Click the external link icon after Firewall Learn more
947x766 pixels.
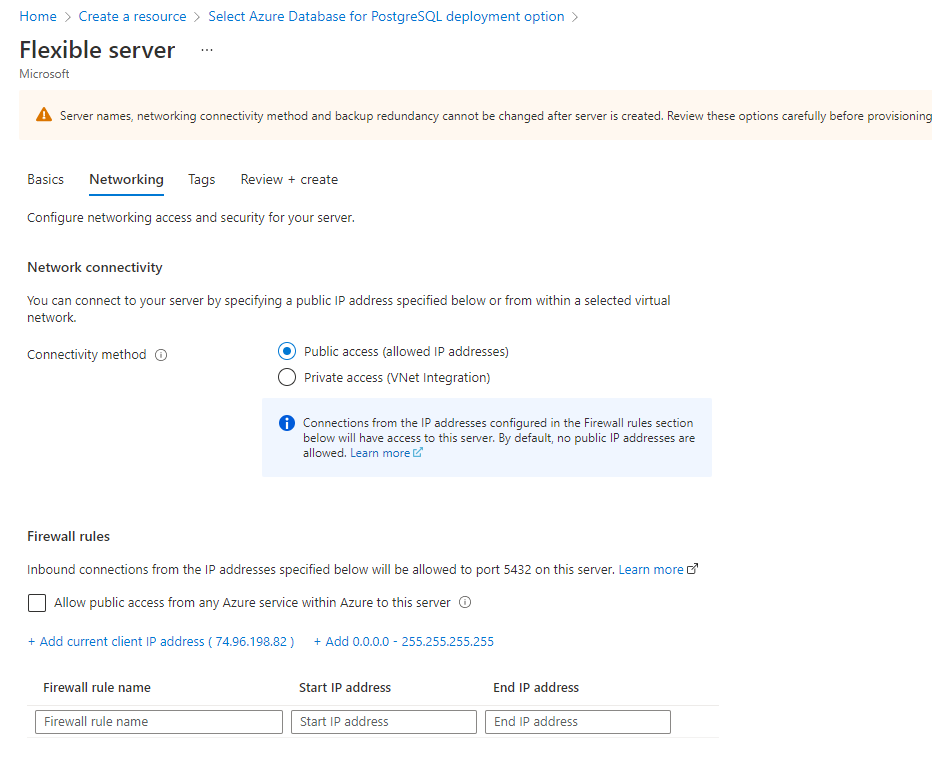coord(693,568)
